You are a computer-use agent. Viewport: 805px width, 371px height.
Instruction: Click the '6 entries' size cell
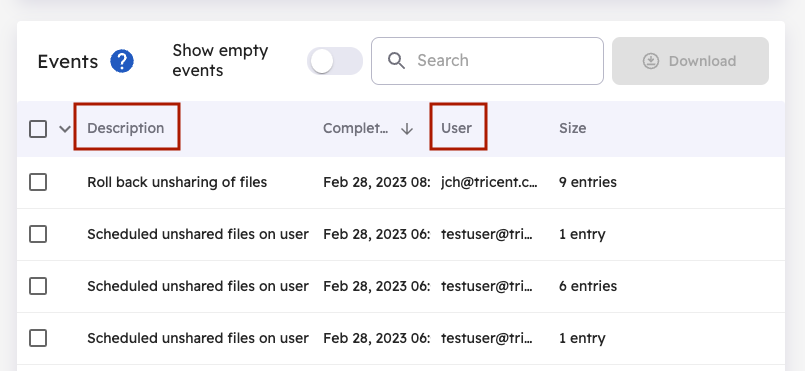[x=588, y=286]
